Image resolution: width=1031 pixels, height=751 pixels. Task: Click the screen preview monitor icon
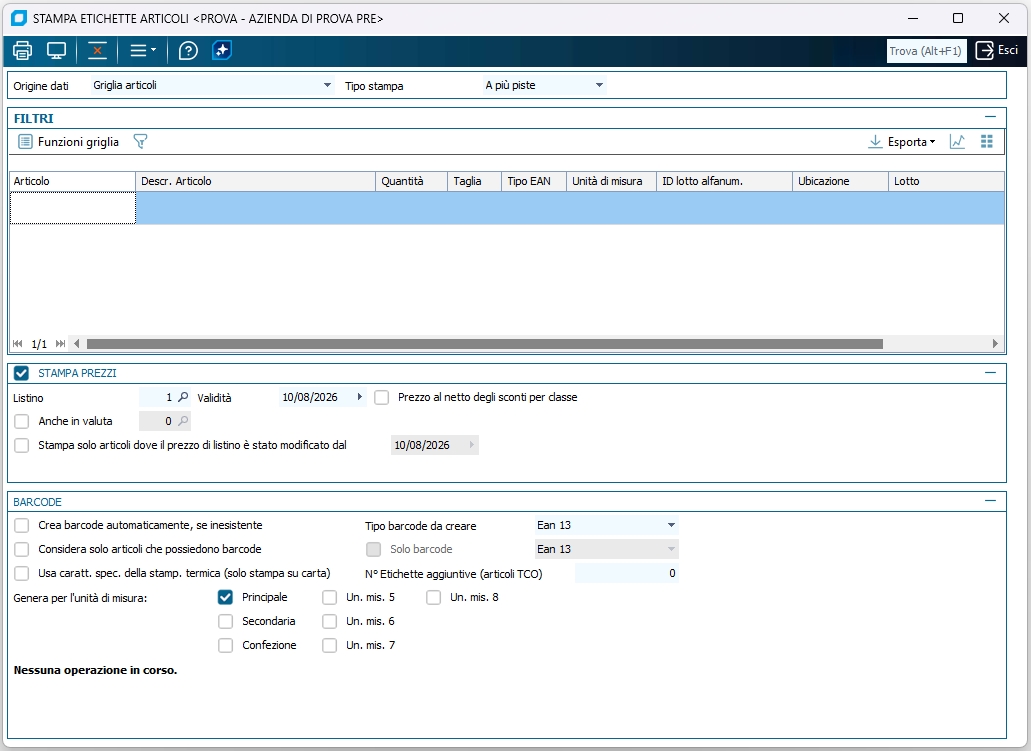(x=57, y=51)
